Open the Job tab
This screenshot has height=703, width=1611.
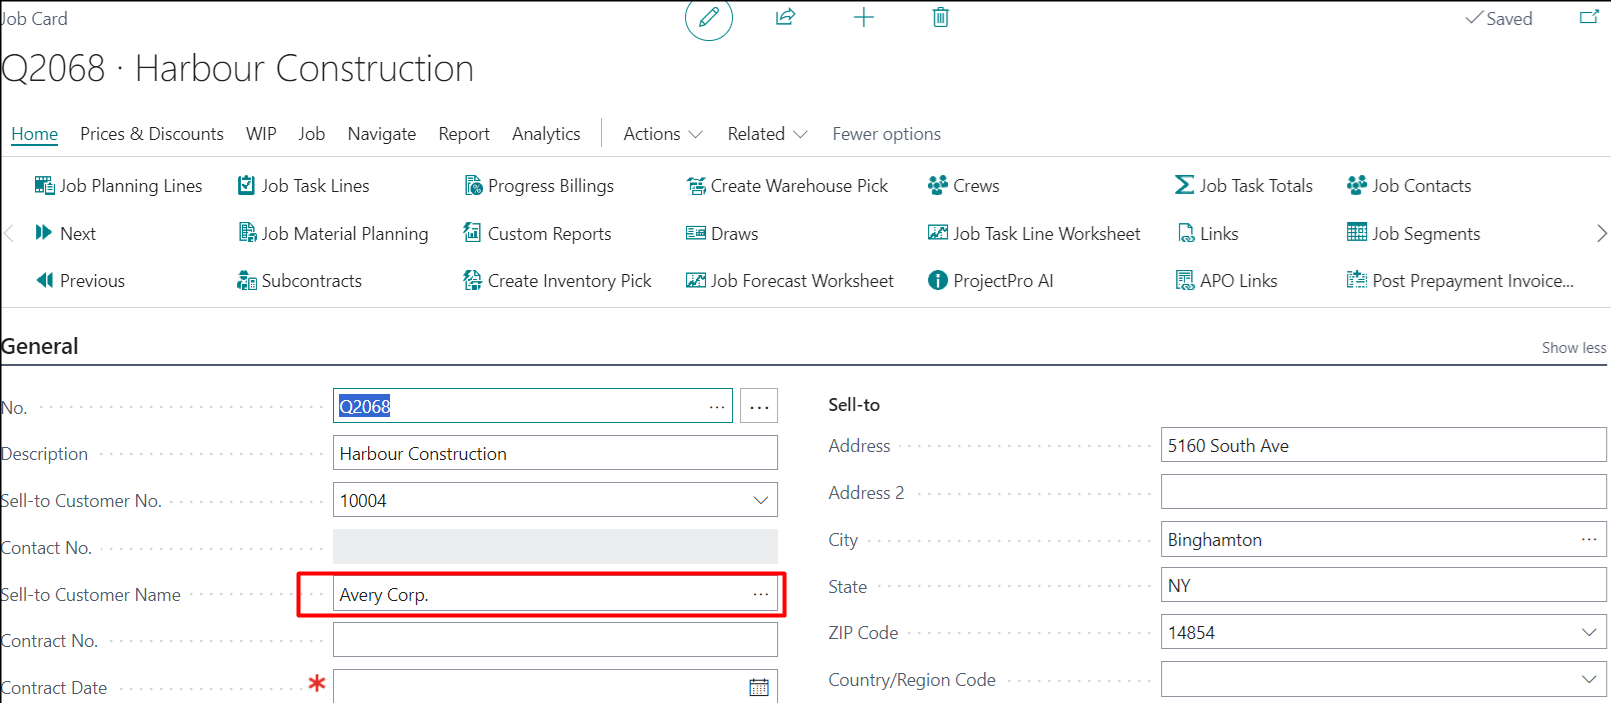click(x=311, y=134)
